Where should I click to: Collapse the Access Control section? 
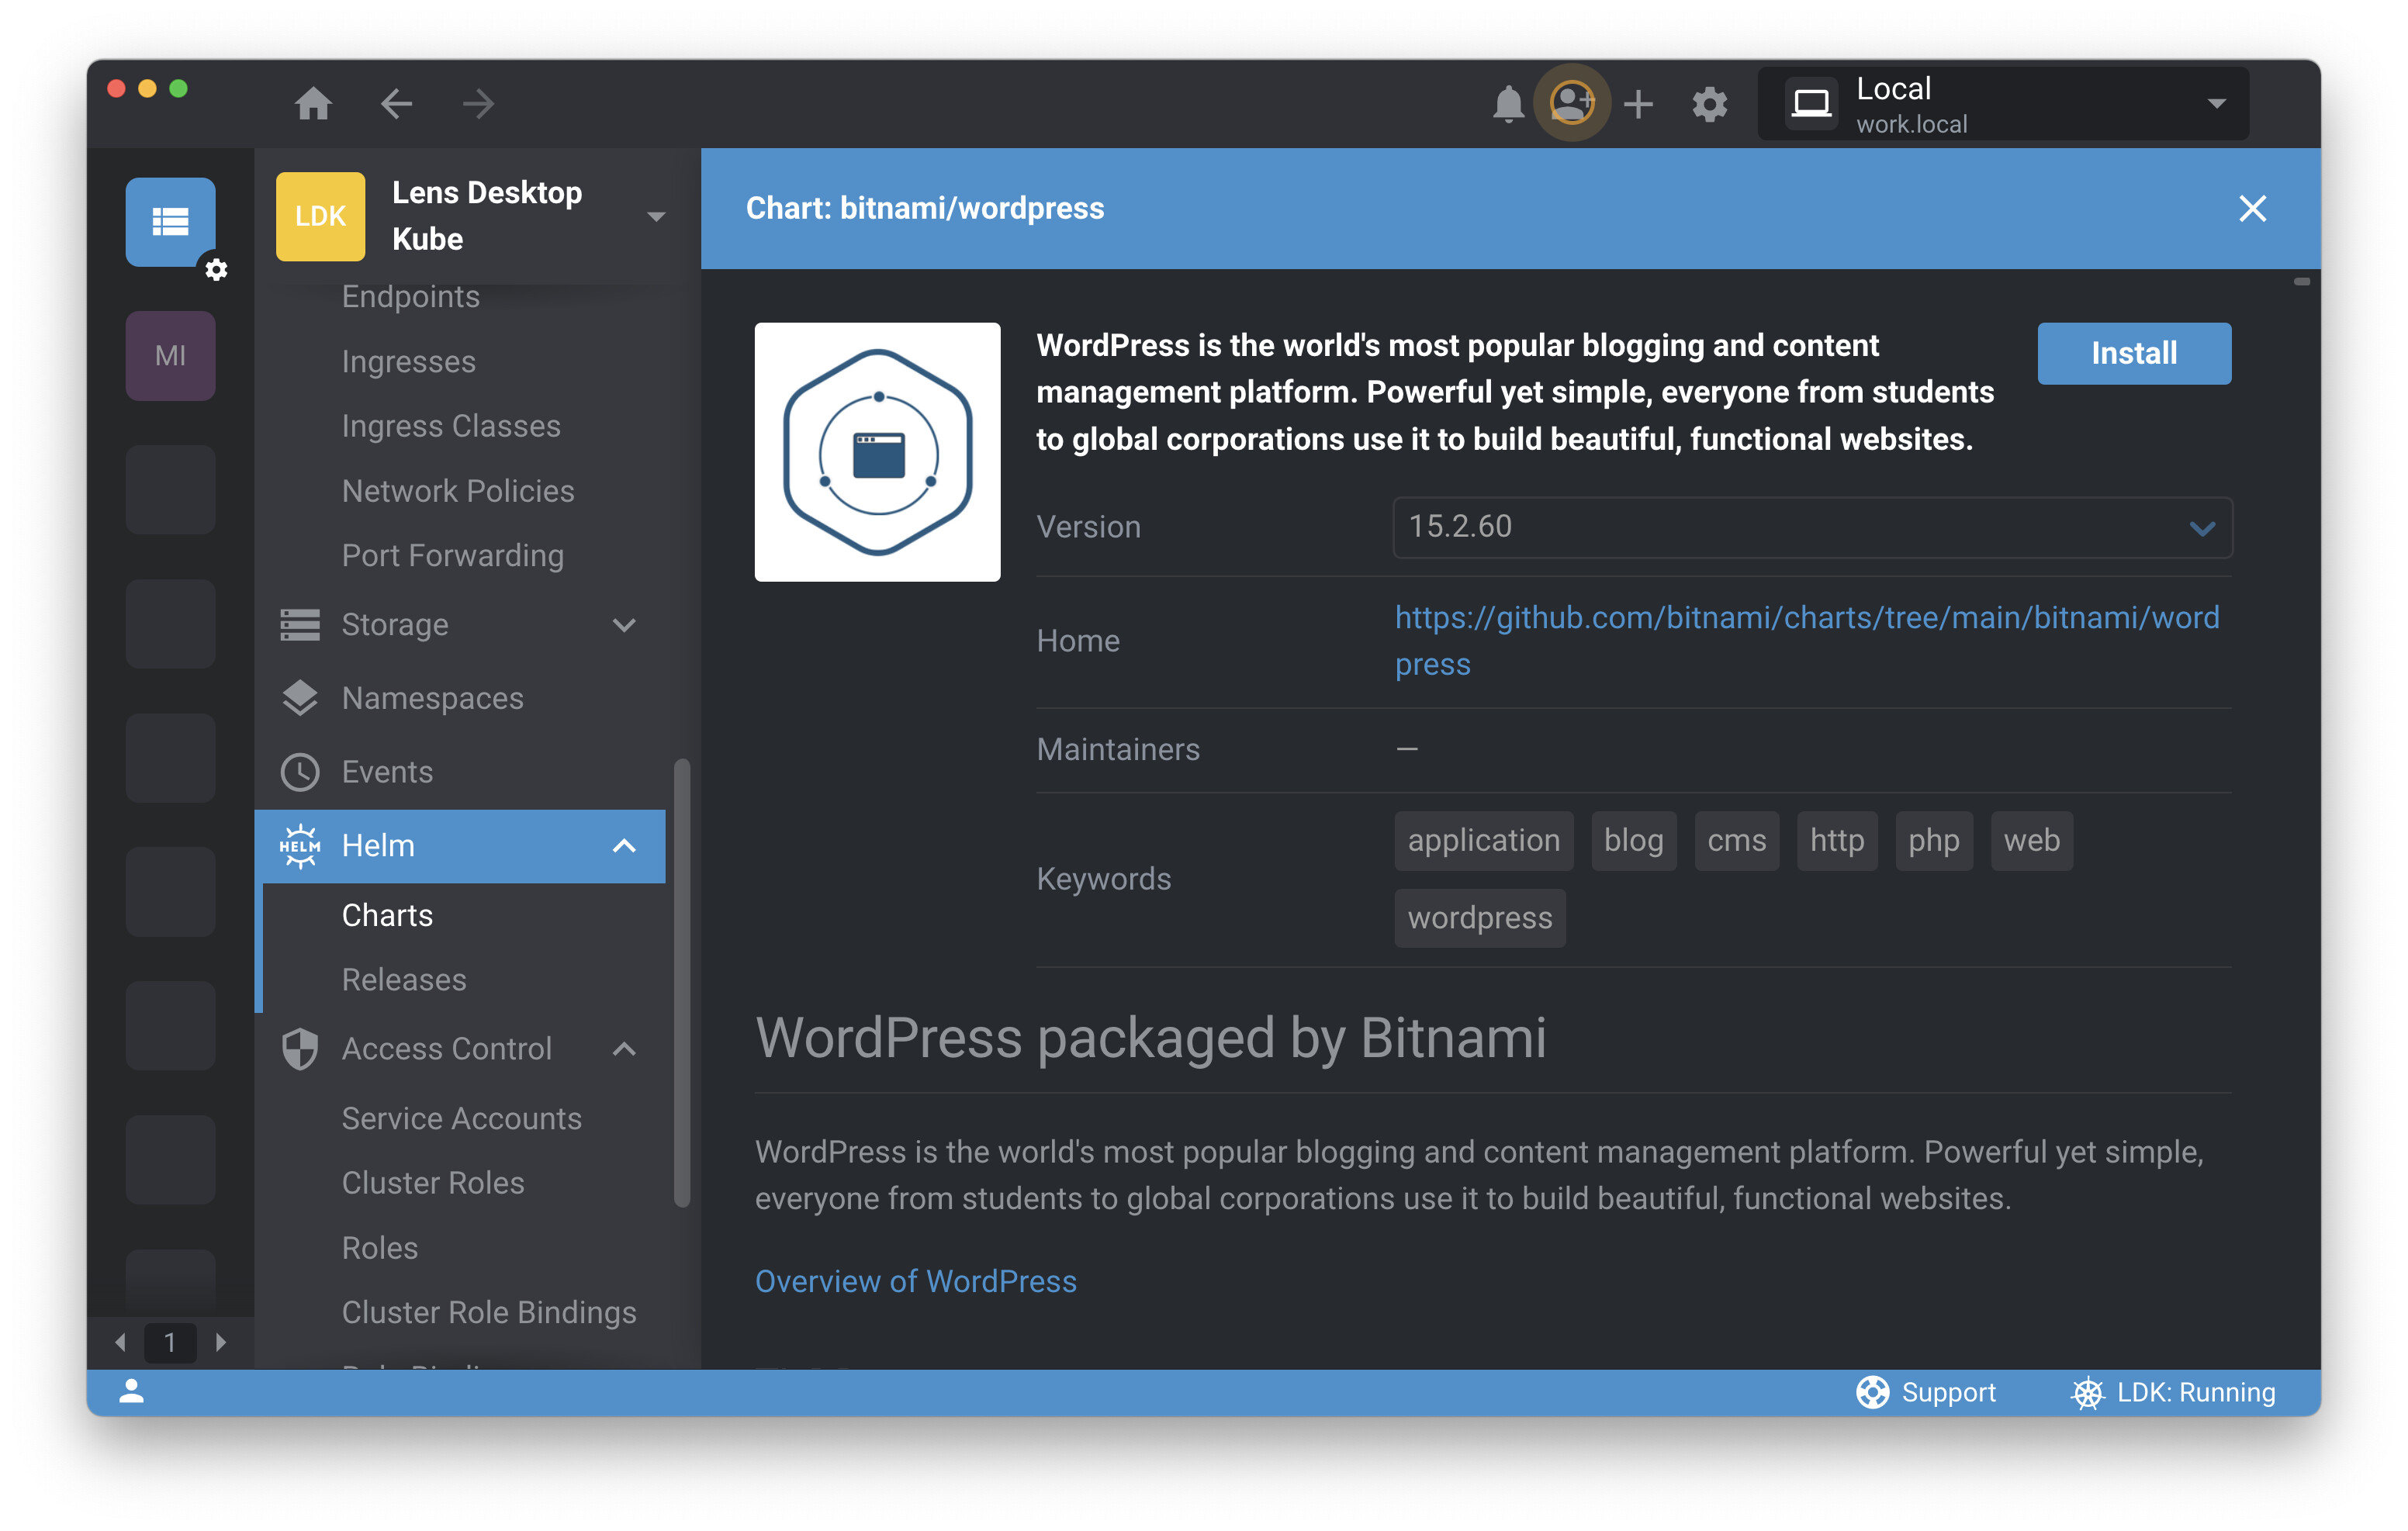click(x=623, y=1049)
